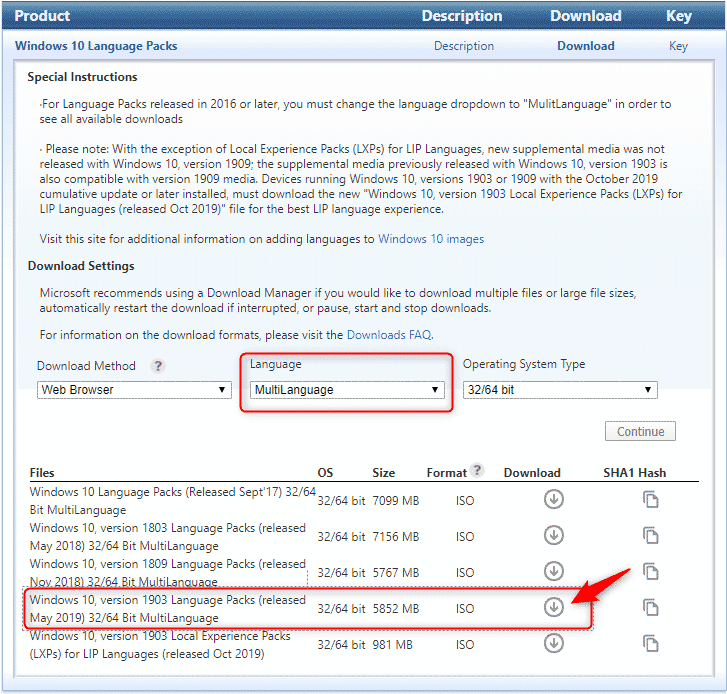Select the Key tab of the product row

pos(678,46)
